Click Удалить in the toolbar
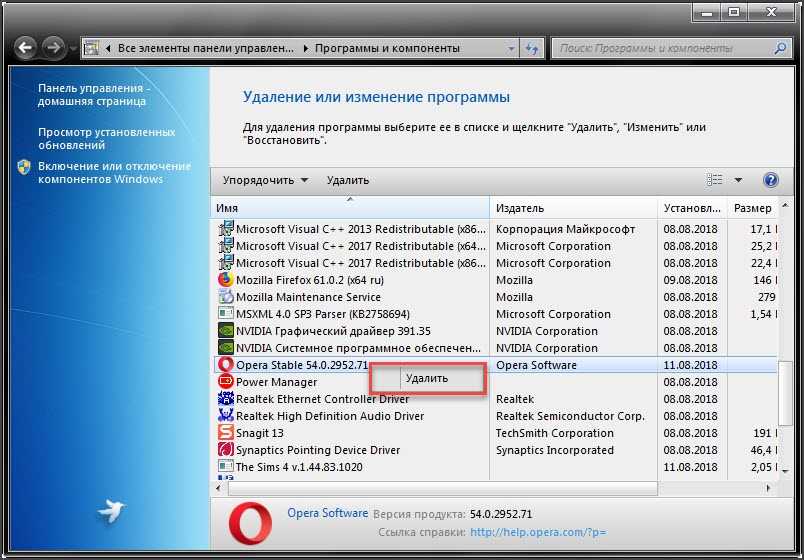The height and width of the screenshot is (560, 804). 347,180
